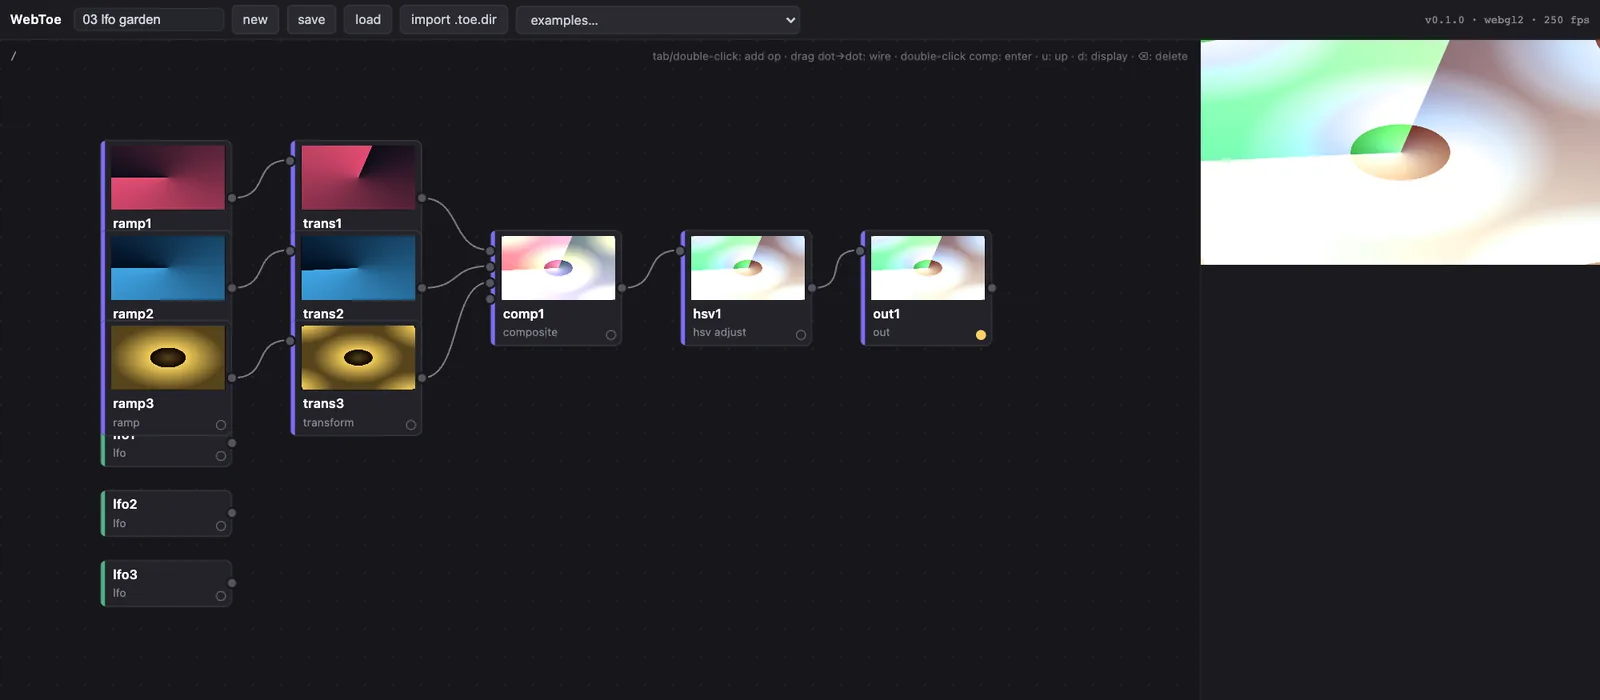Click the output port of comp1
Image resolution: width=1600 pixels, height=700 pixels.
[622, 288]
